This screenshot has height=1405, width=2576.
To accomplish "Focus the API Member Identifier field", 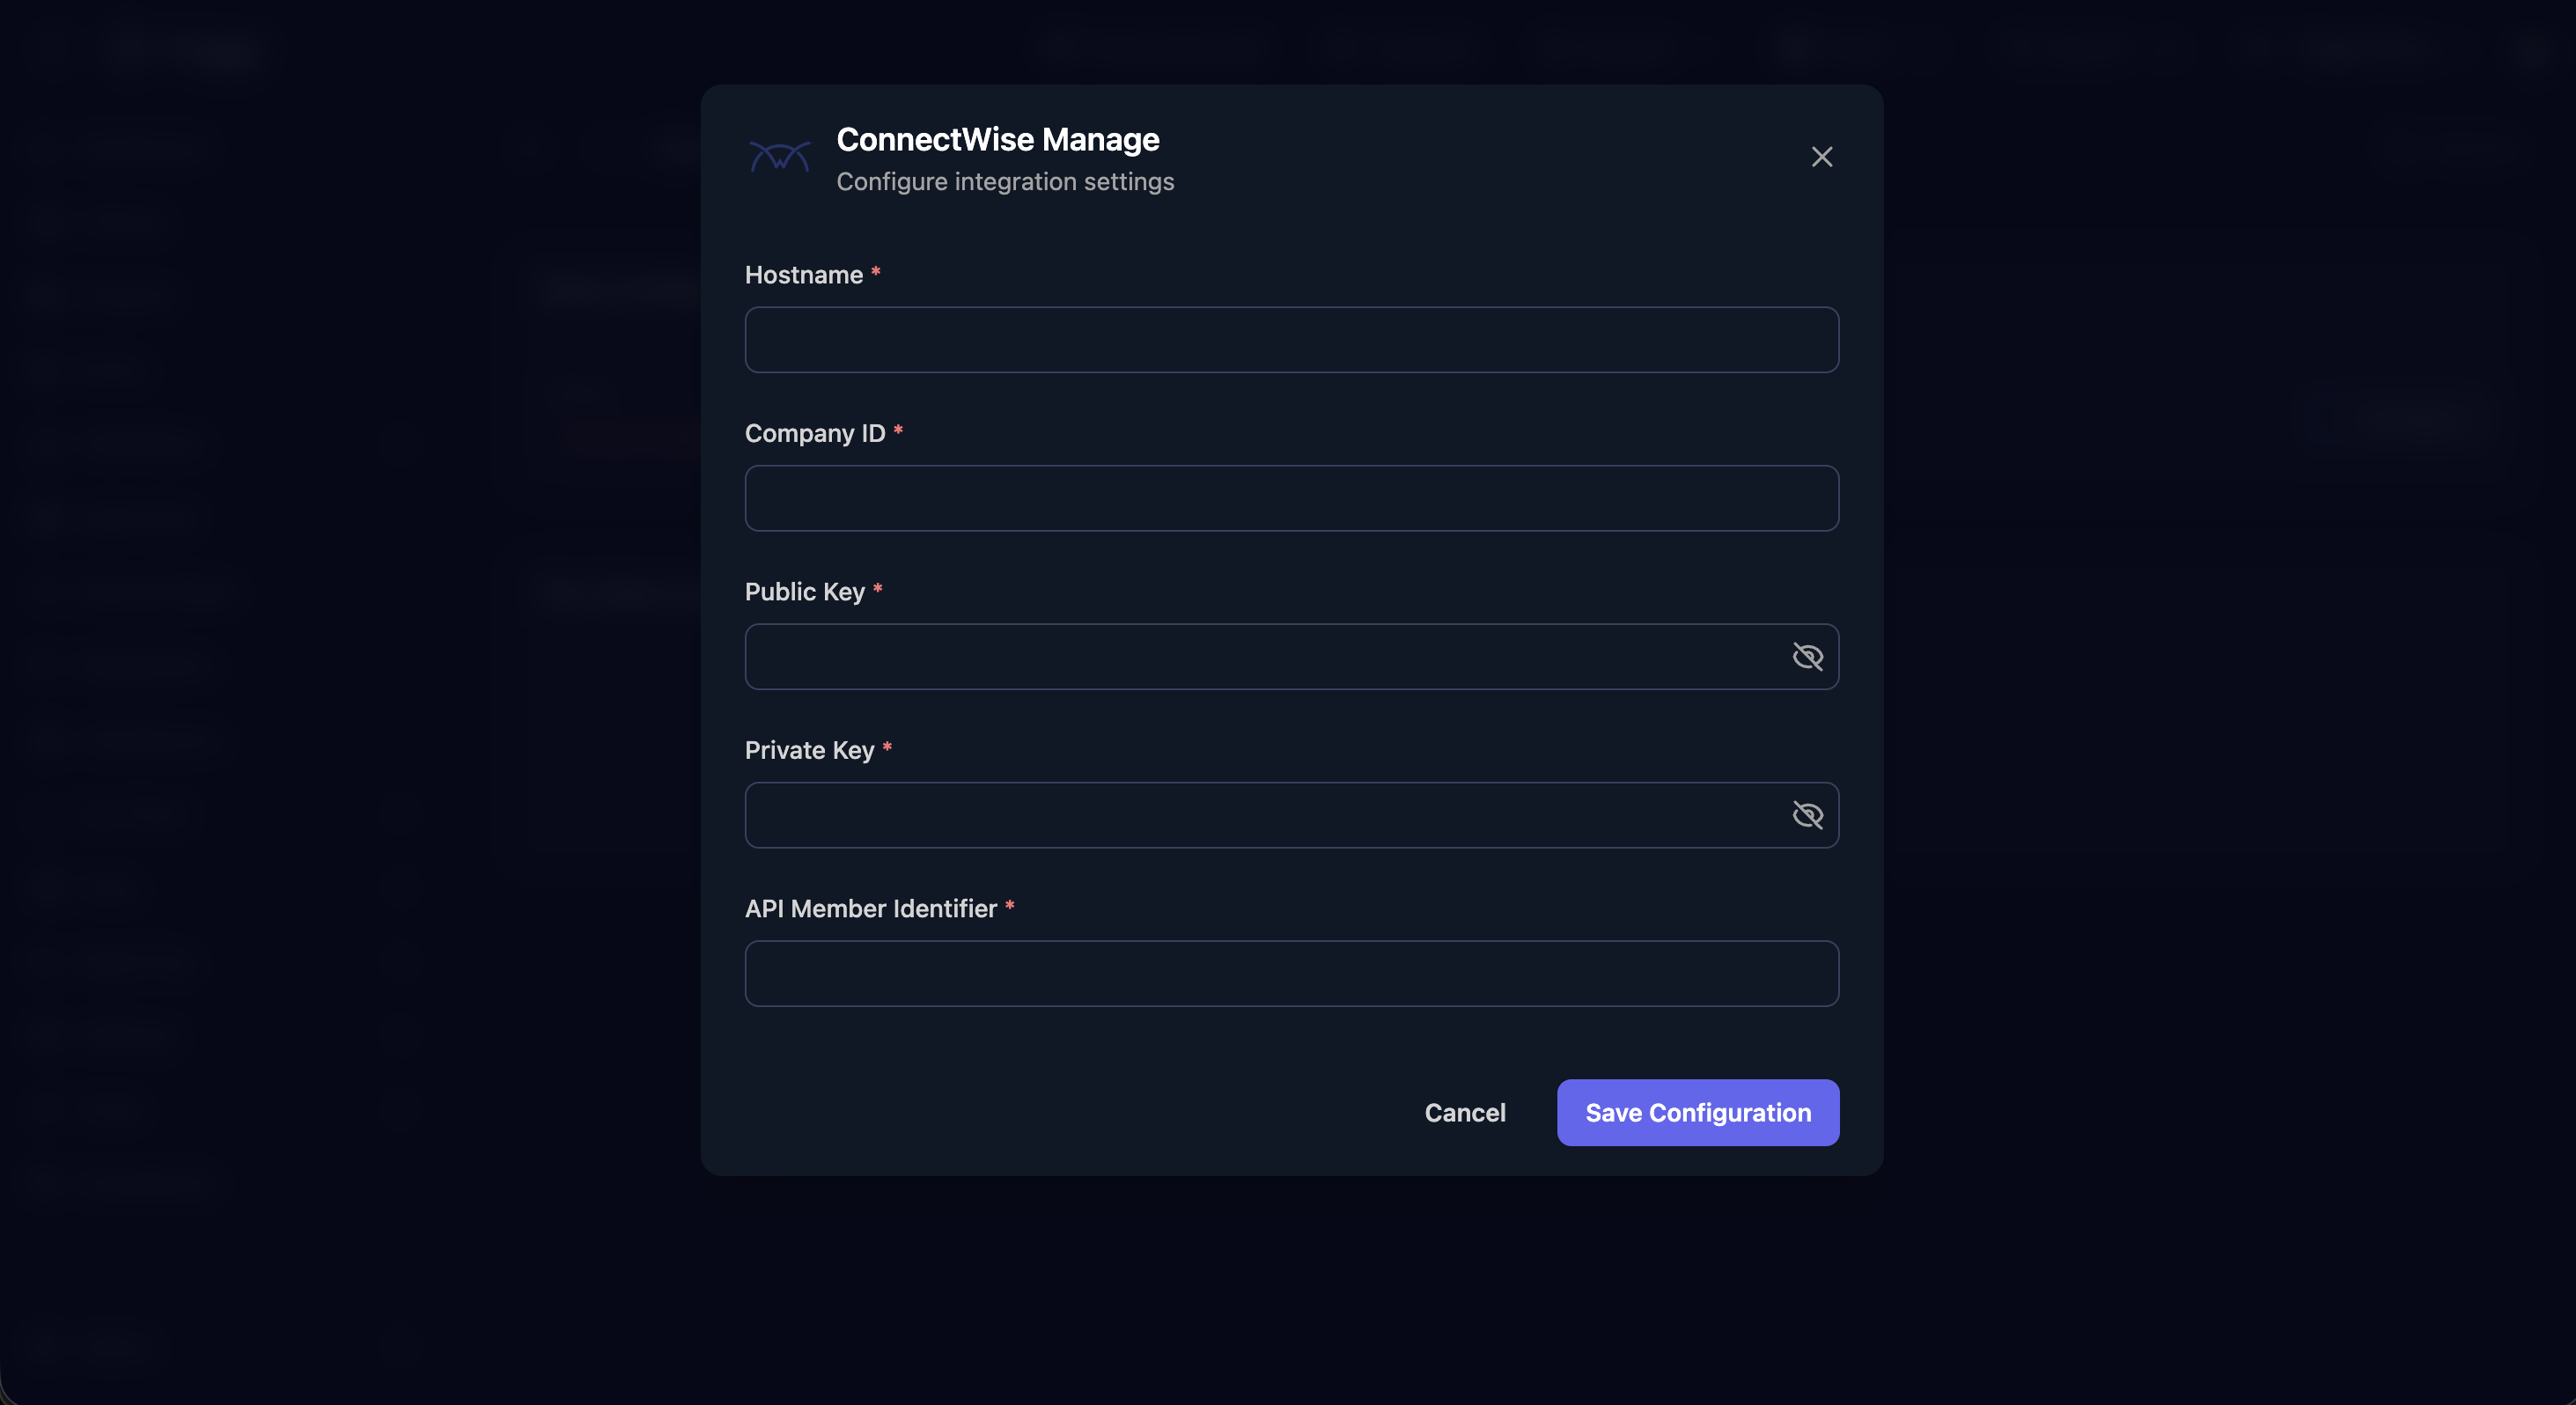I will tap(1290, 973).
